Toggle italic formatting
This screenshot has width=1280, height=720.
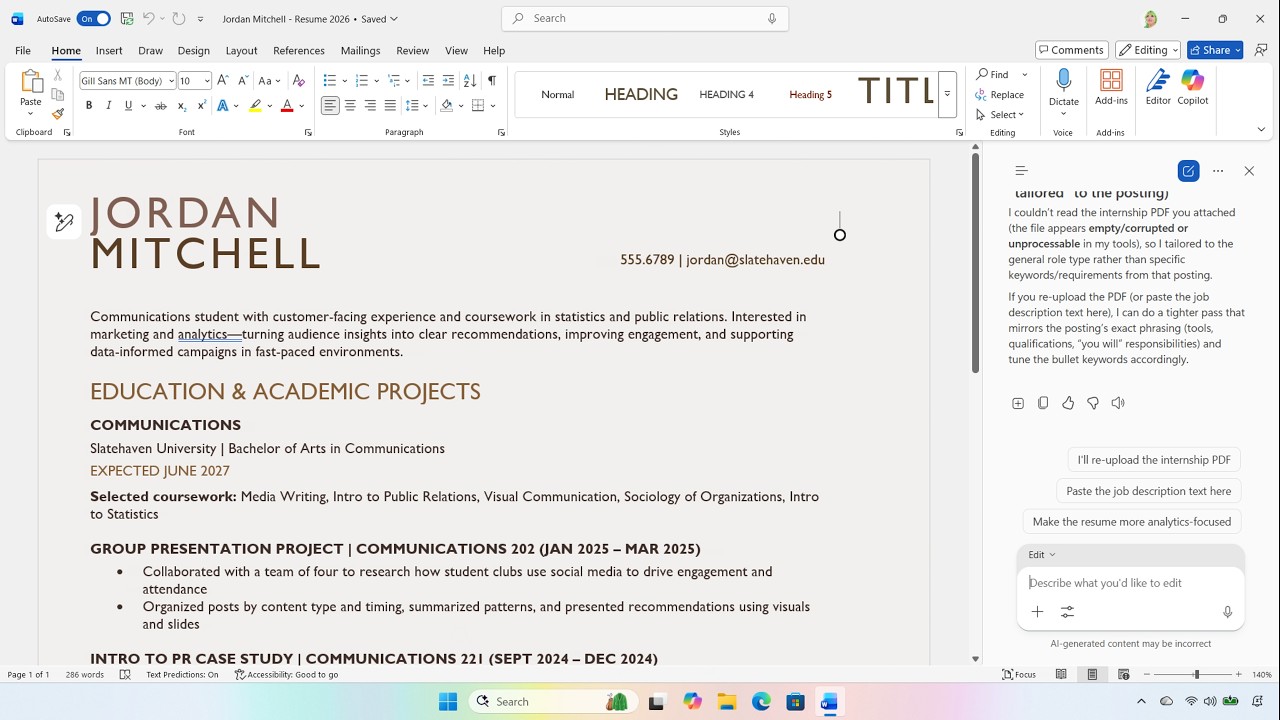(108, 106)
